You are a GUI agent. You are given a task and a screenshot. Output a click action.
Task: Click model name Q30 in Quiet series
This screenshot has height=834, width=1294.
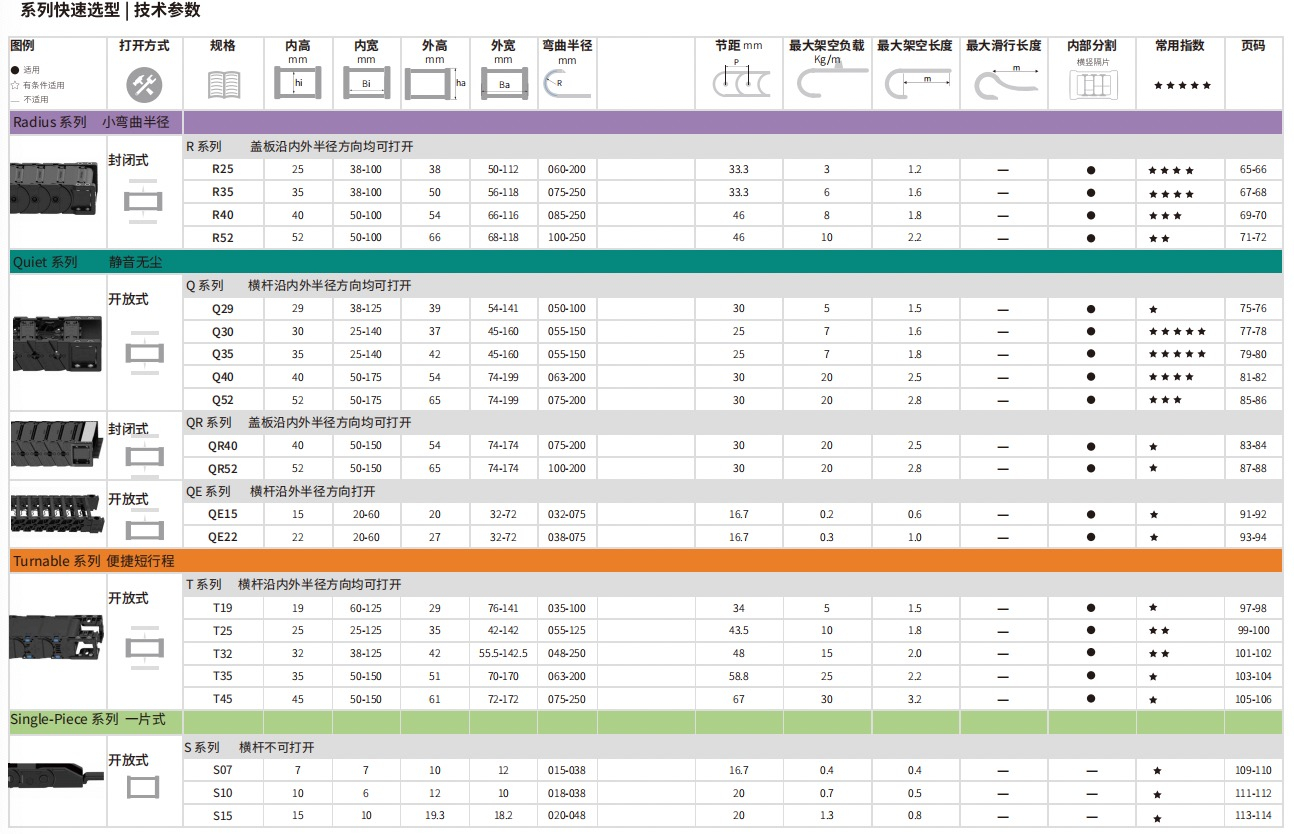[x=223, y=332]
